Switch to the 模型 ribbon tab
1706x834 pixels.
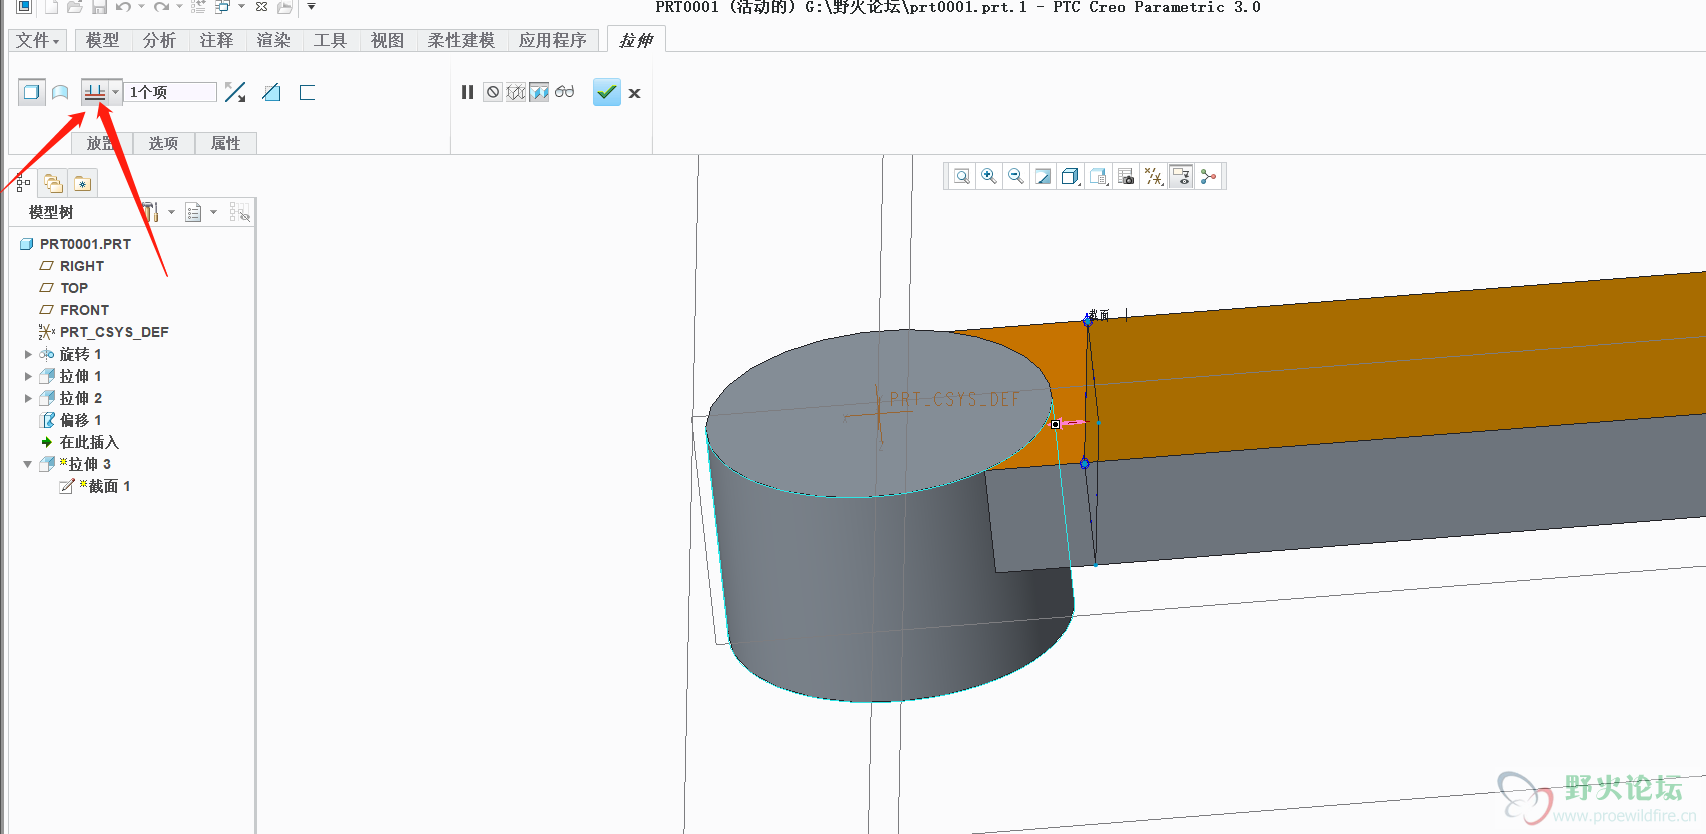[102, 40]
